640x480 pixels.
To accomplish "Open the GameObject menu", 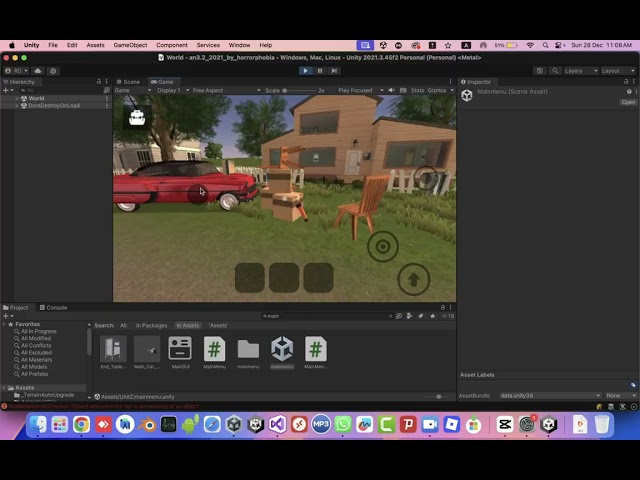I will coord(130,45).
